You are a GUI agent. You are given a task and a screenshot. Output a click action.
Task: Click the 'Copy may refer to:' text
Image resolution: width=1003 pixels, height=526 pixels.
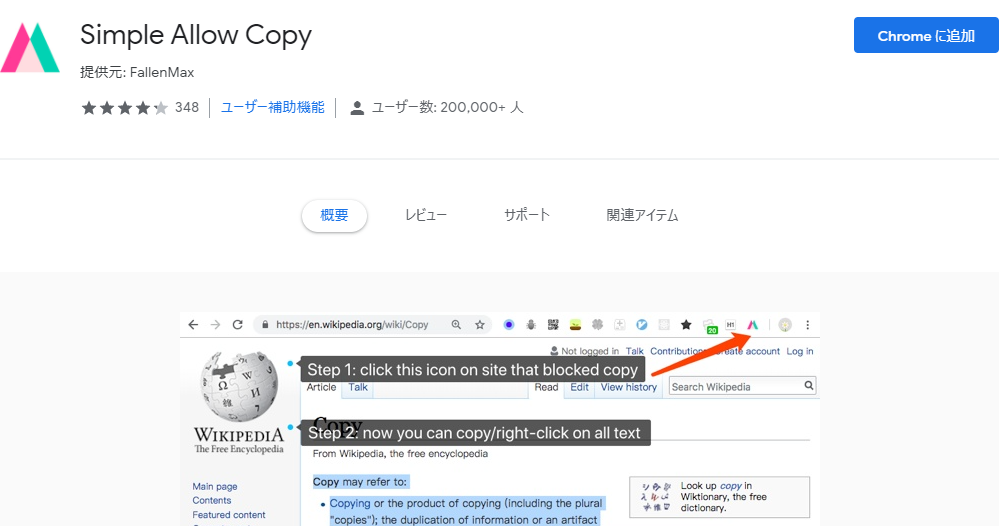point(359,482)
